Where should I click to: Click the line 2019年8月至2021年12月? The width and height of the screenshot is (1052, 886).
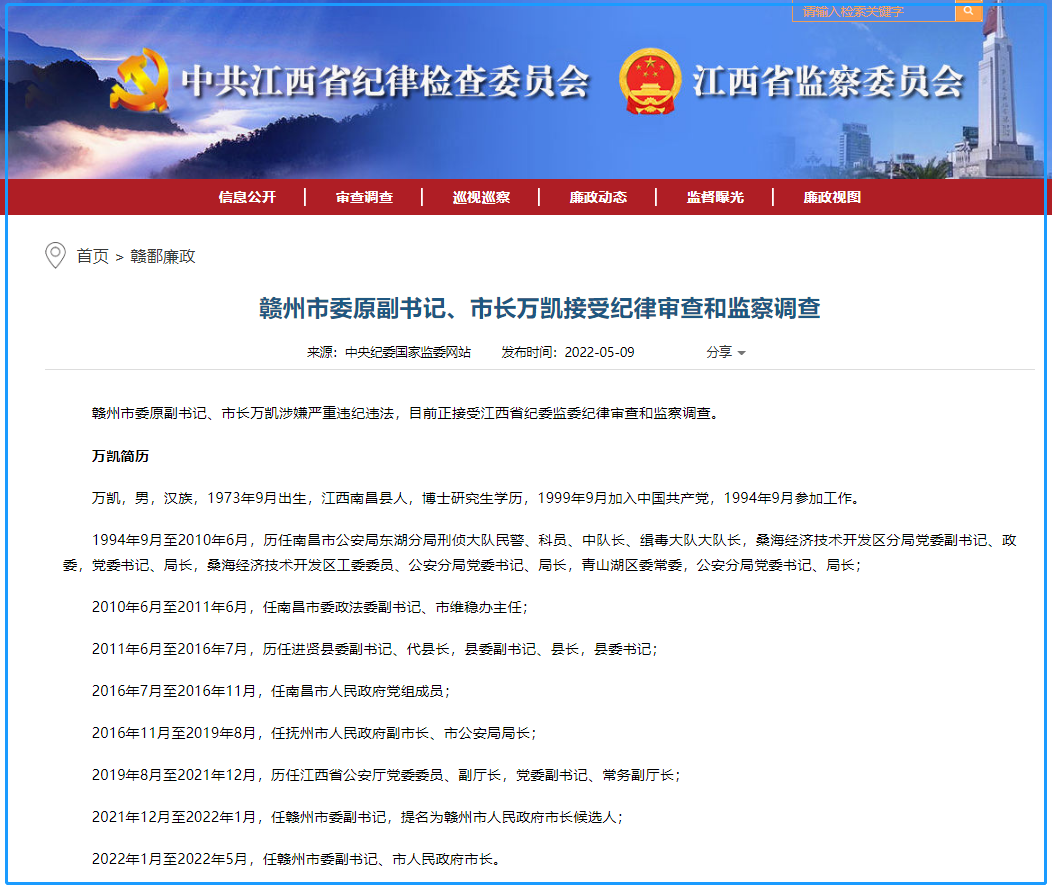(386, 775)
